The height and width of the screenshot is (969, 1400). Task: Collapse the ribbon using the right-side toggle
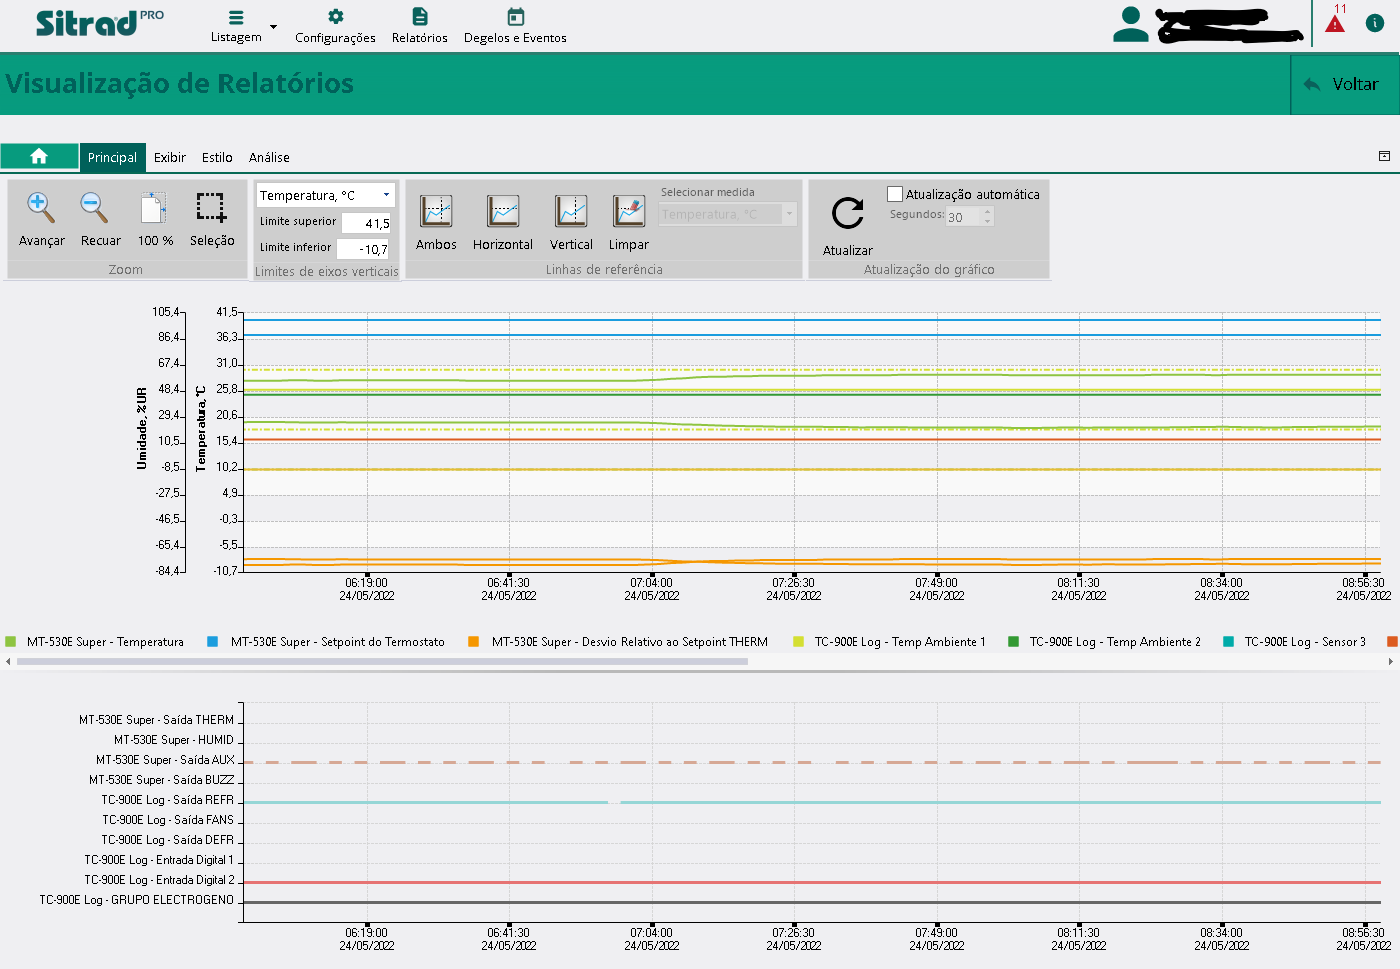coord(1384,157)
